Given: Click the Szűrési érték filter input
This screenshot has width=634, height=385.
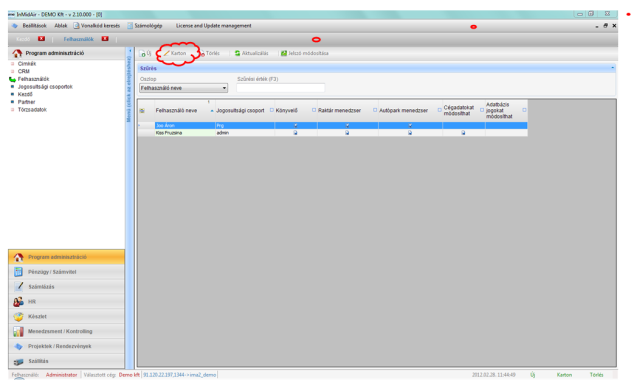Looking at the screenshot, I should [281, 88].
